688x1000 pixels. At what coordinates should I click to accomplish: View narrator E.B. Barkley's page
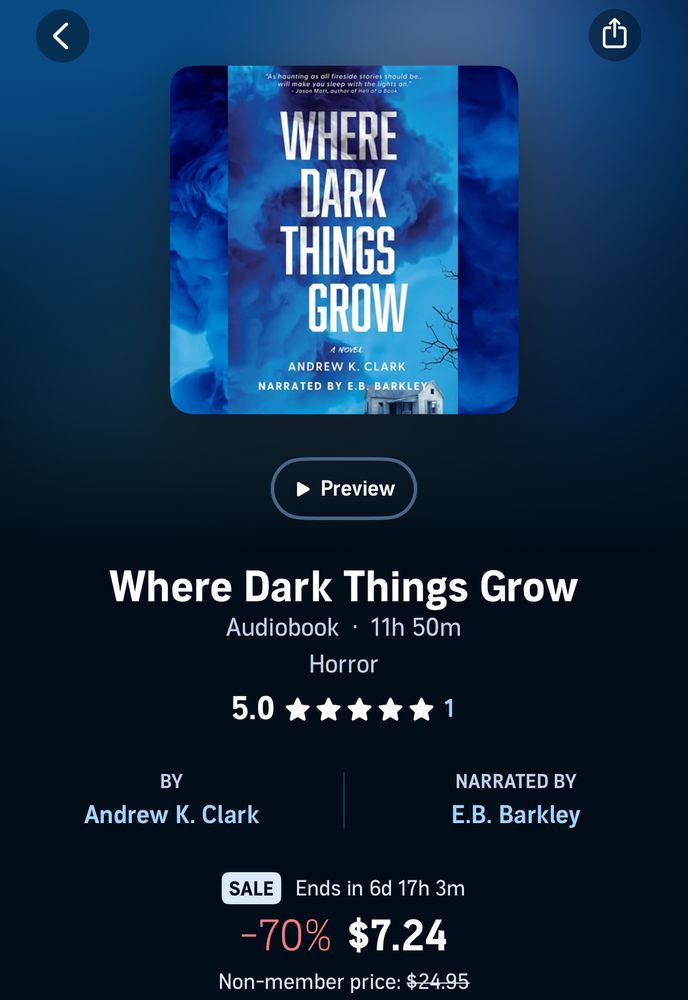(516, 814)
